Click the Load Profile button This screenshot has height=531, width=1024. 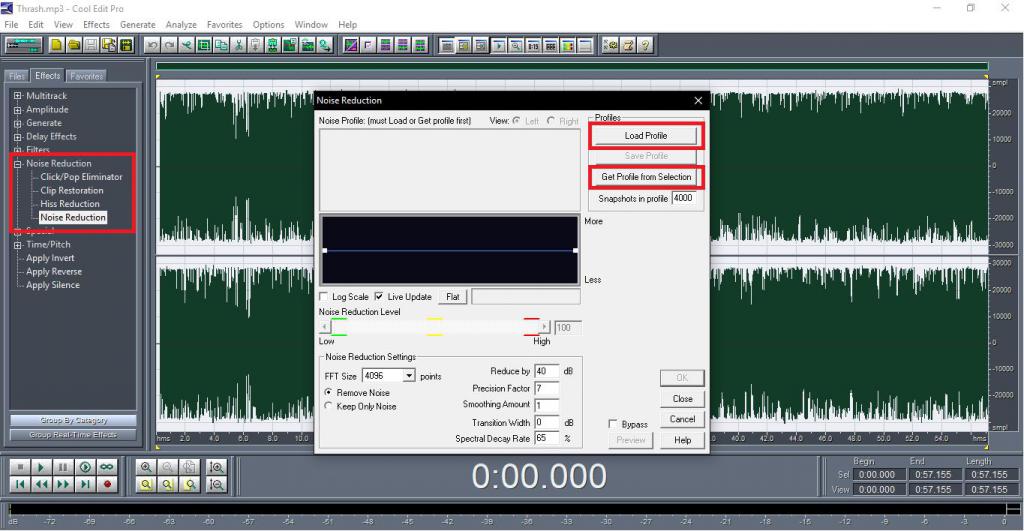[646, 136]
